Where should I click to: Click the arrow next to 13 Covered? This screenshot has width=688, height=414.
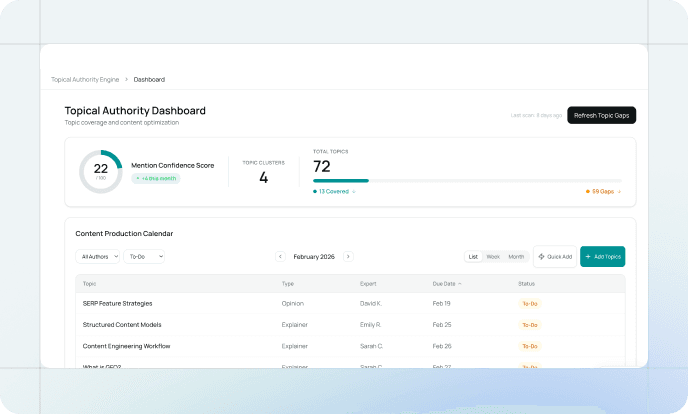click(x=354, y=191)
